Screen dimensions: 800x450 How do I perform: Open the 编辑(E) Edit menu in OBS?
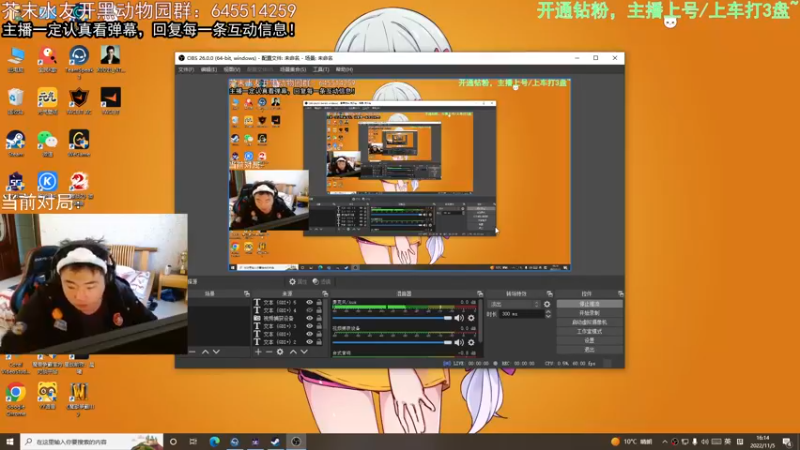click(208, 69)
